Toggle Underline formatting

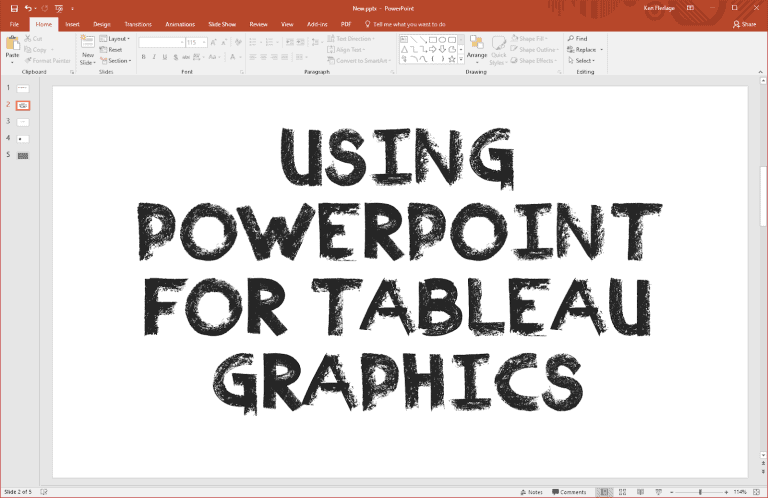tap(165, 57)
